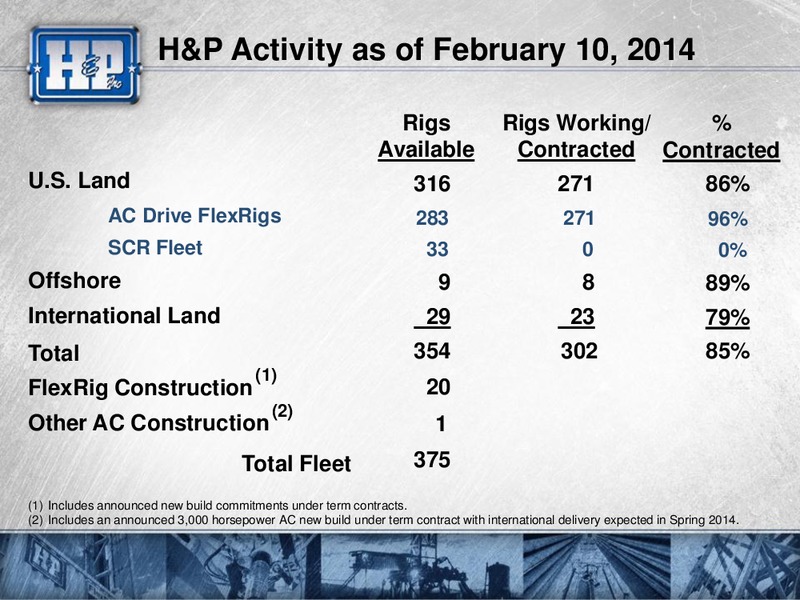The height and width of the screenshot is (600, 800).
Task: Click the H&P sign photo in footer strip
Action: pyautogui.click(x=82, y=566)
